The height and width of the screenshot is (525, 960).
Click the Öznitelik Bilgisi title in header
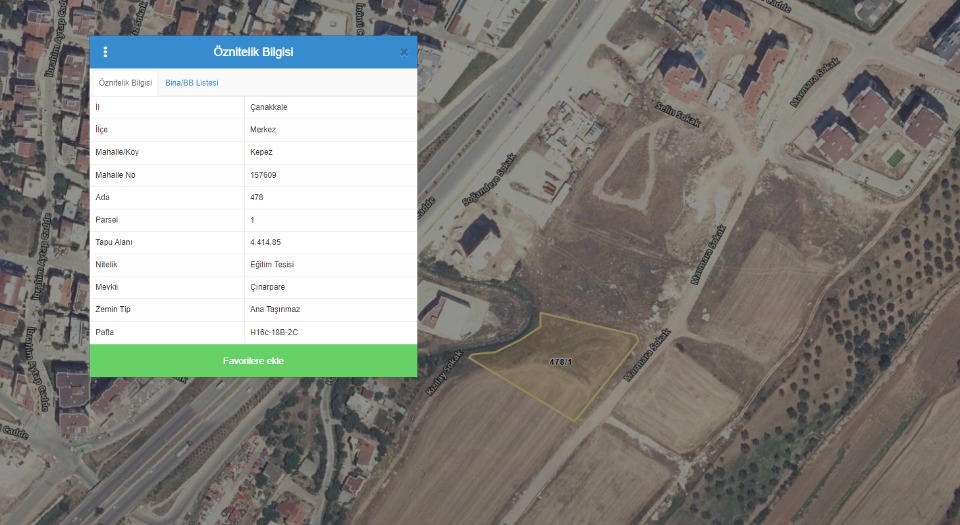coord(253,52)
